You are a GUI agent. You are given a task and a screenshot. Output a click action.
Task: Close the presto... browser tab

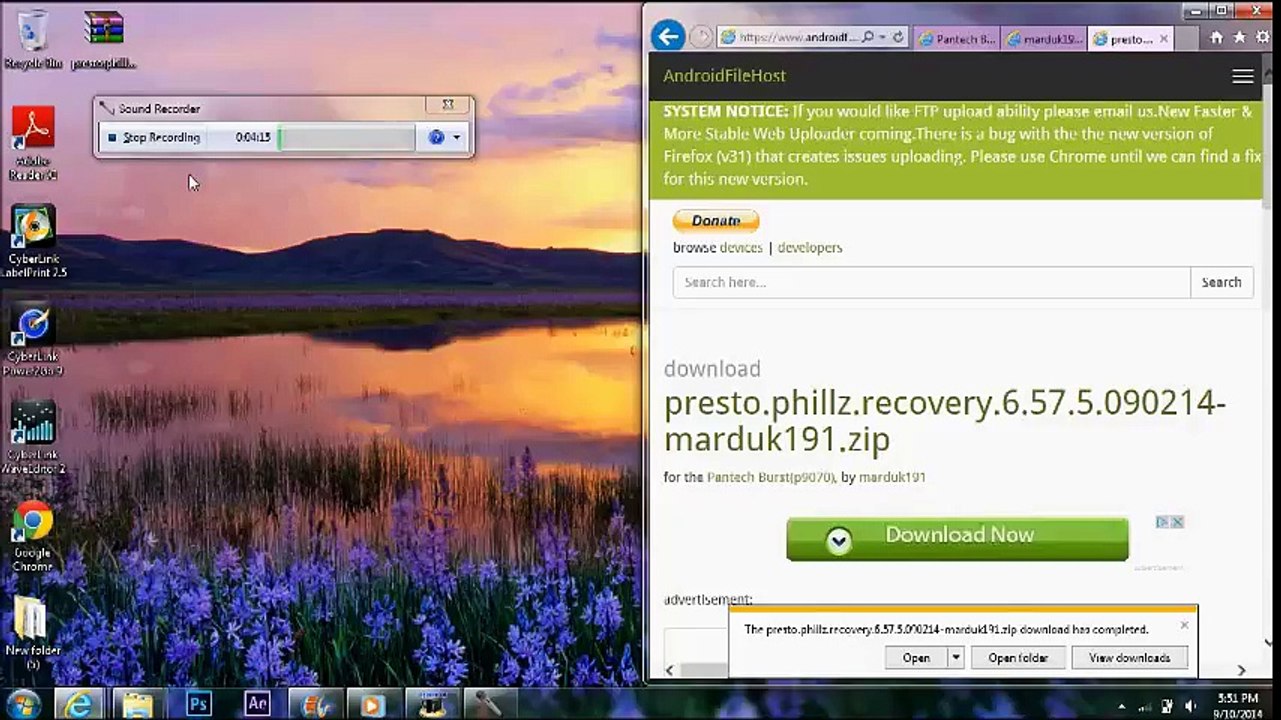coord(1164,39)
